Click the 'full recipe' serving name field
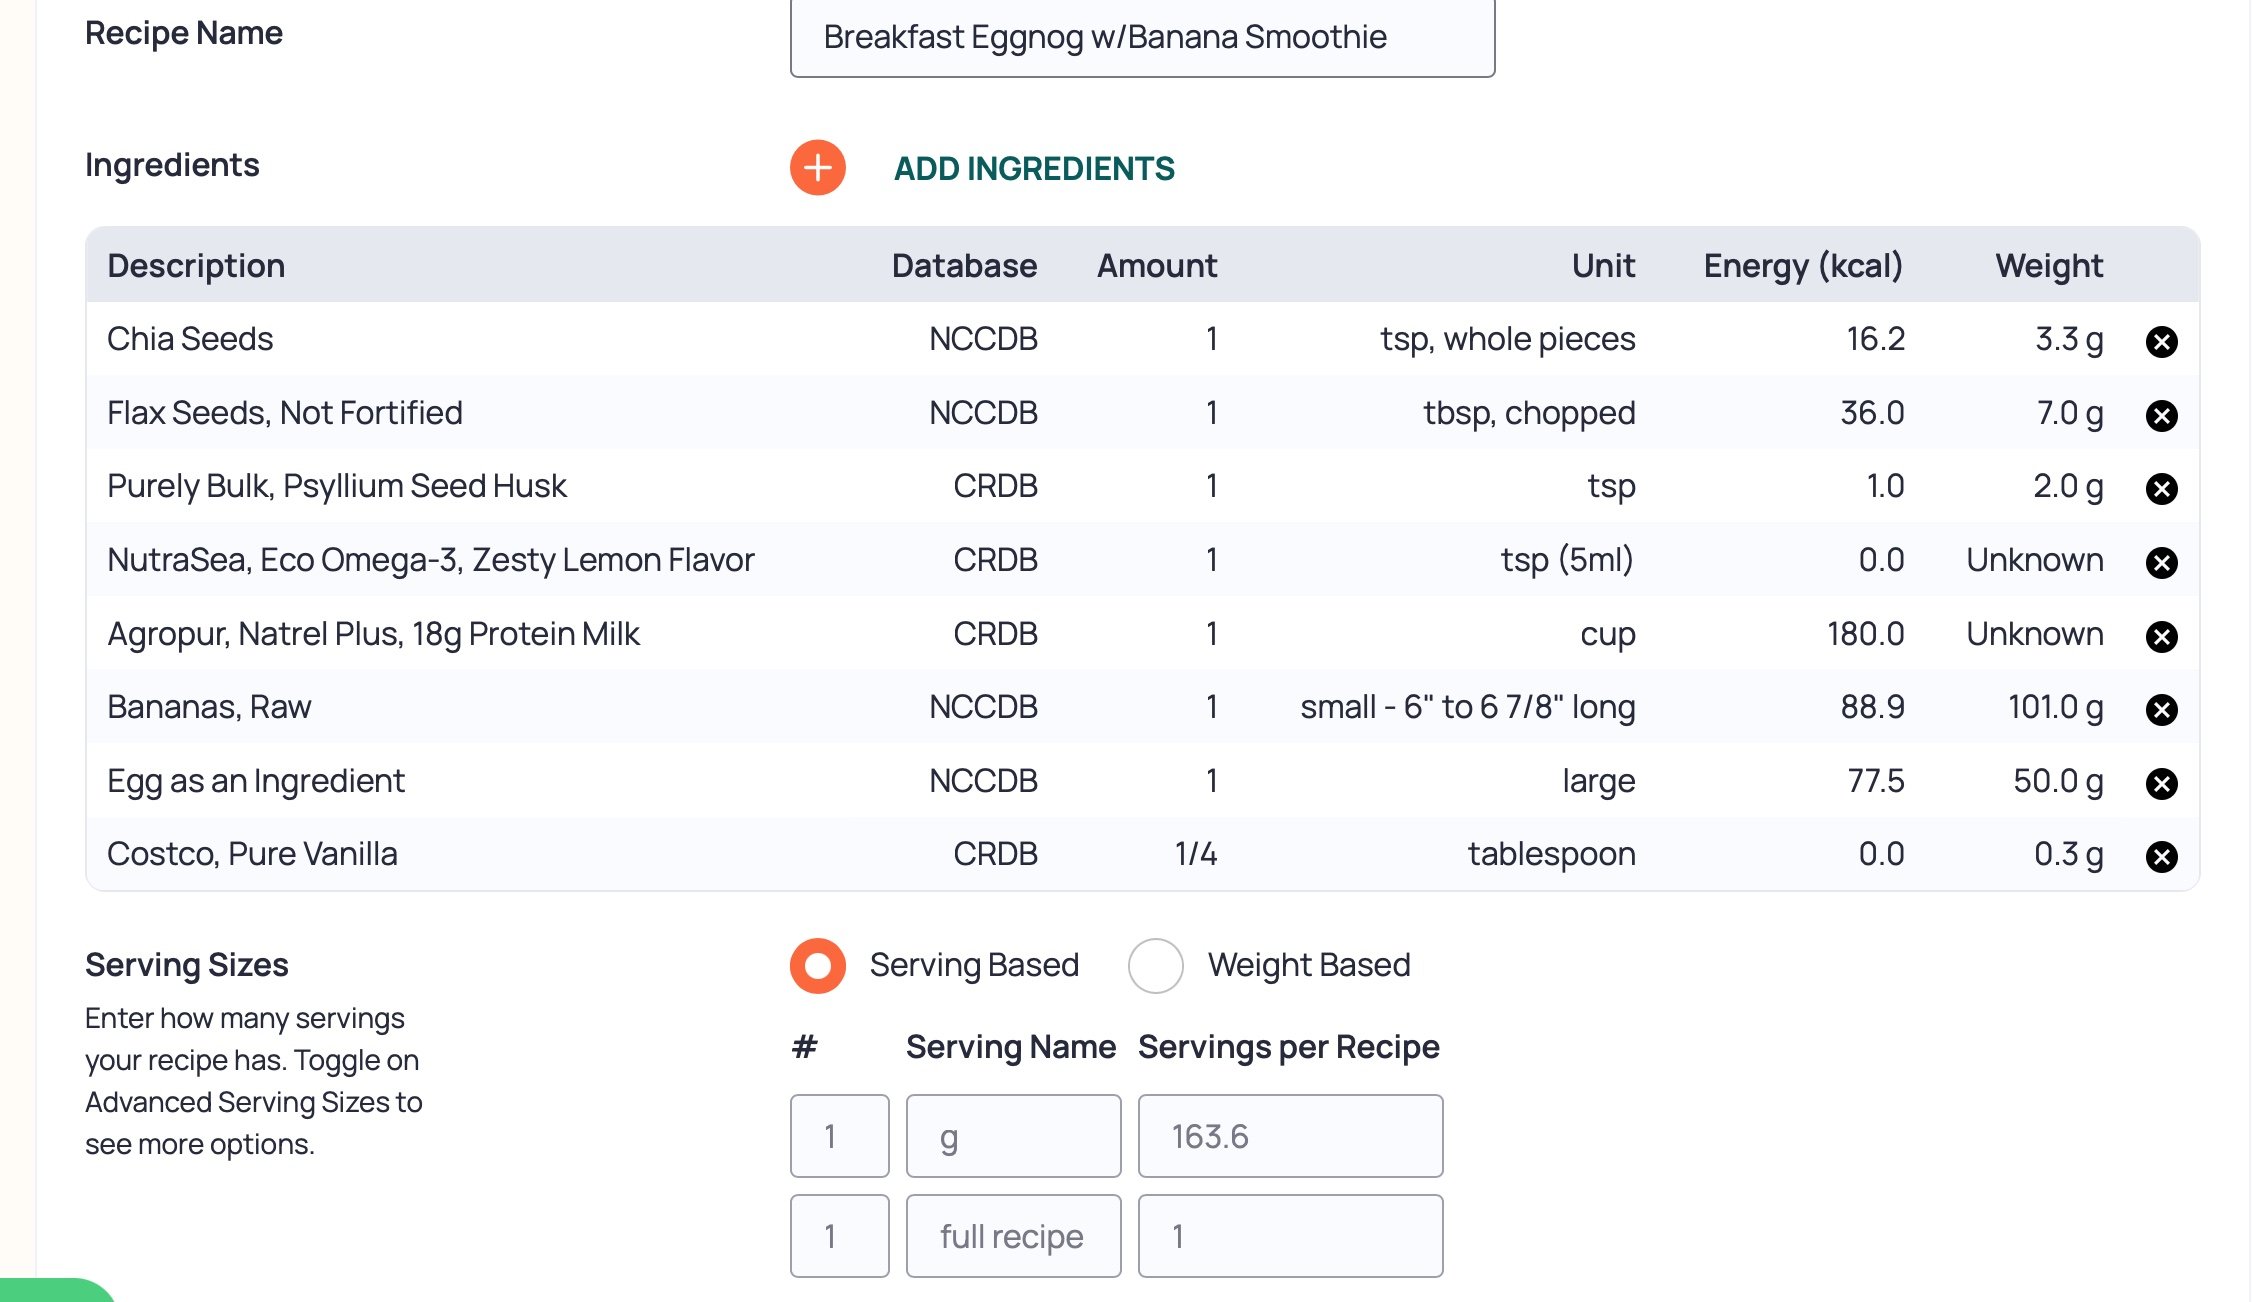This screenshot has width=2252, height=1302. (1013, 1236)
